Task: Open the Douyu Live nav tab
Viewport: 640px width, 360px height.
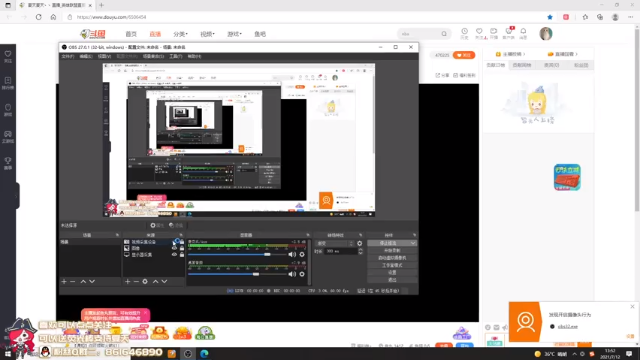Action: tap(155, 34)
